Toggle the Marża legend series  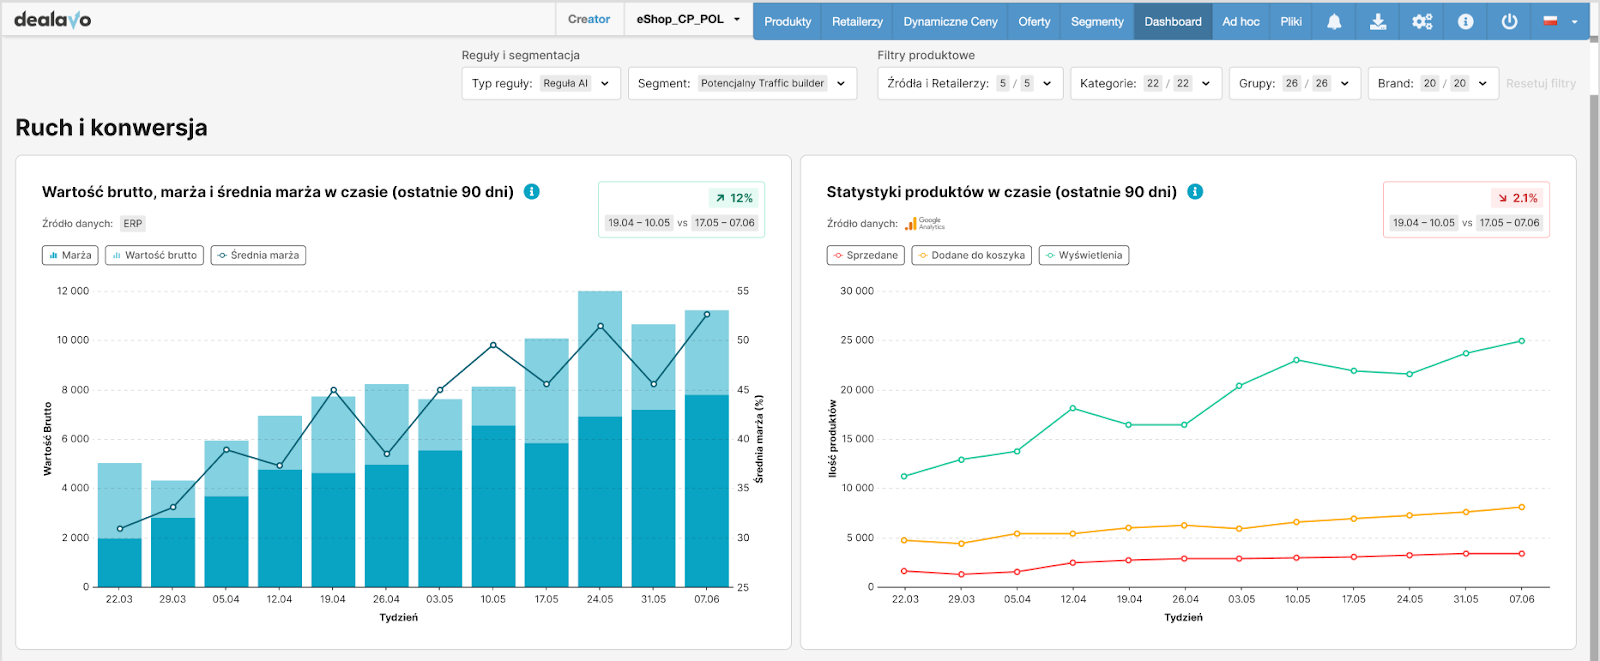pos(70,256)
